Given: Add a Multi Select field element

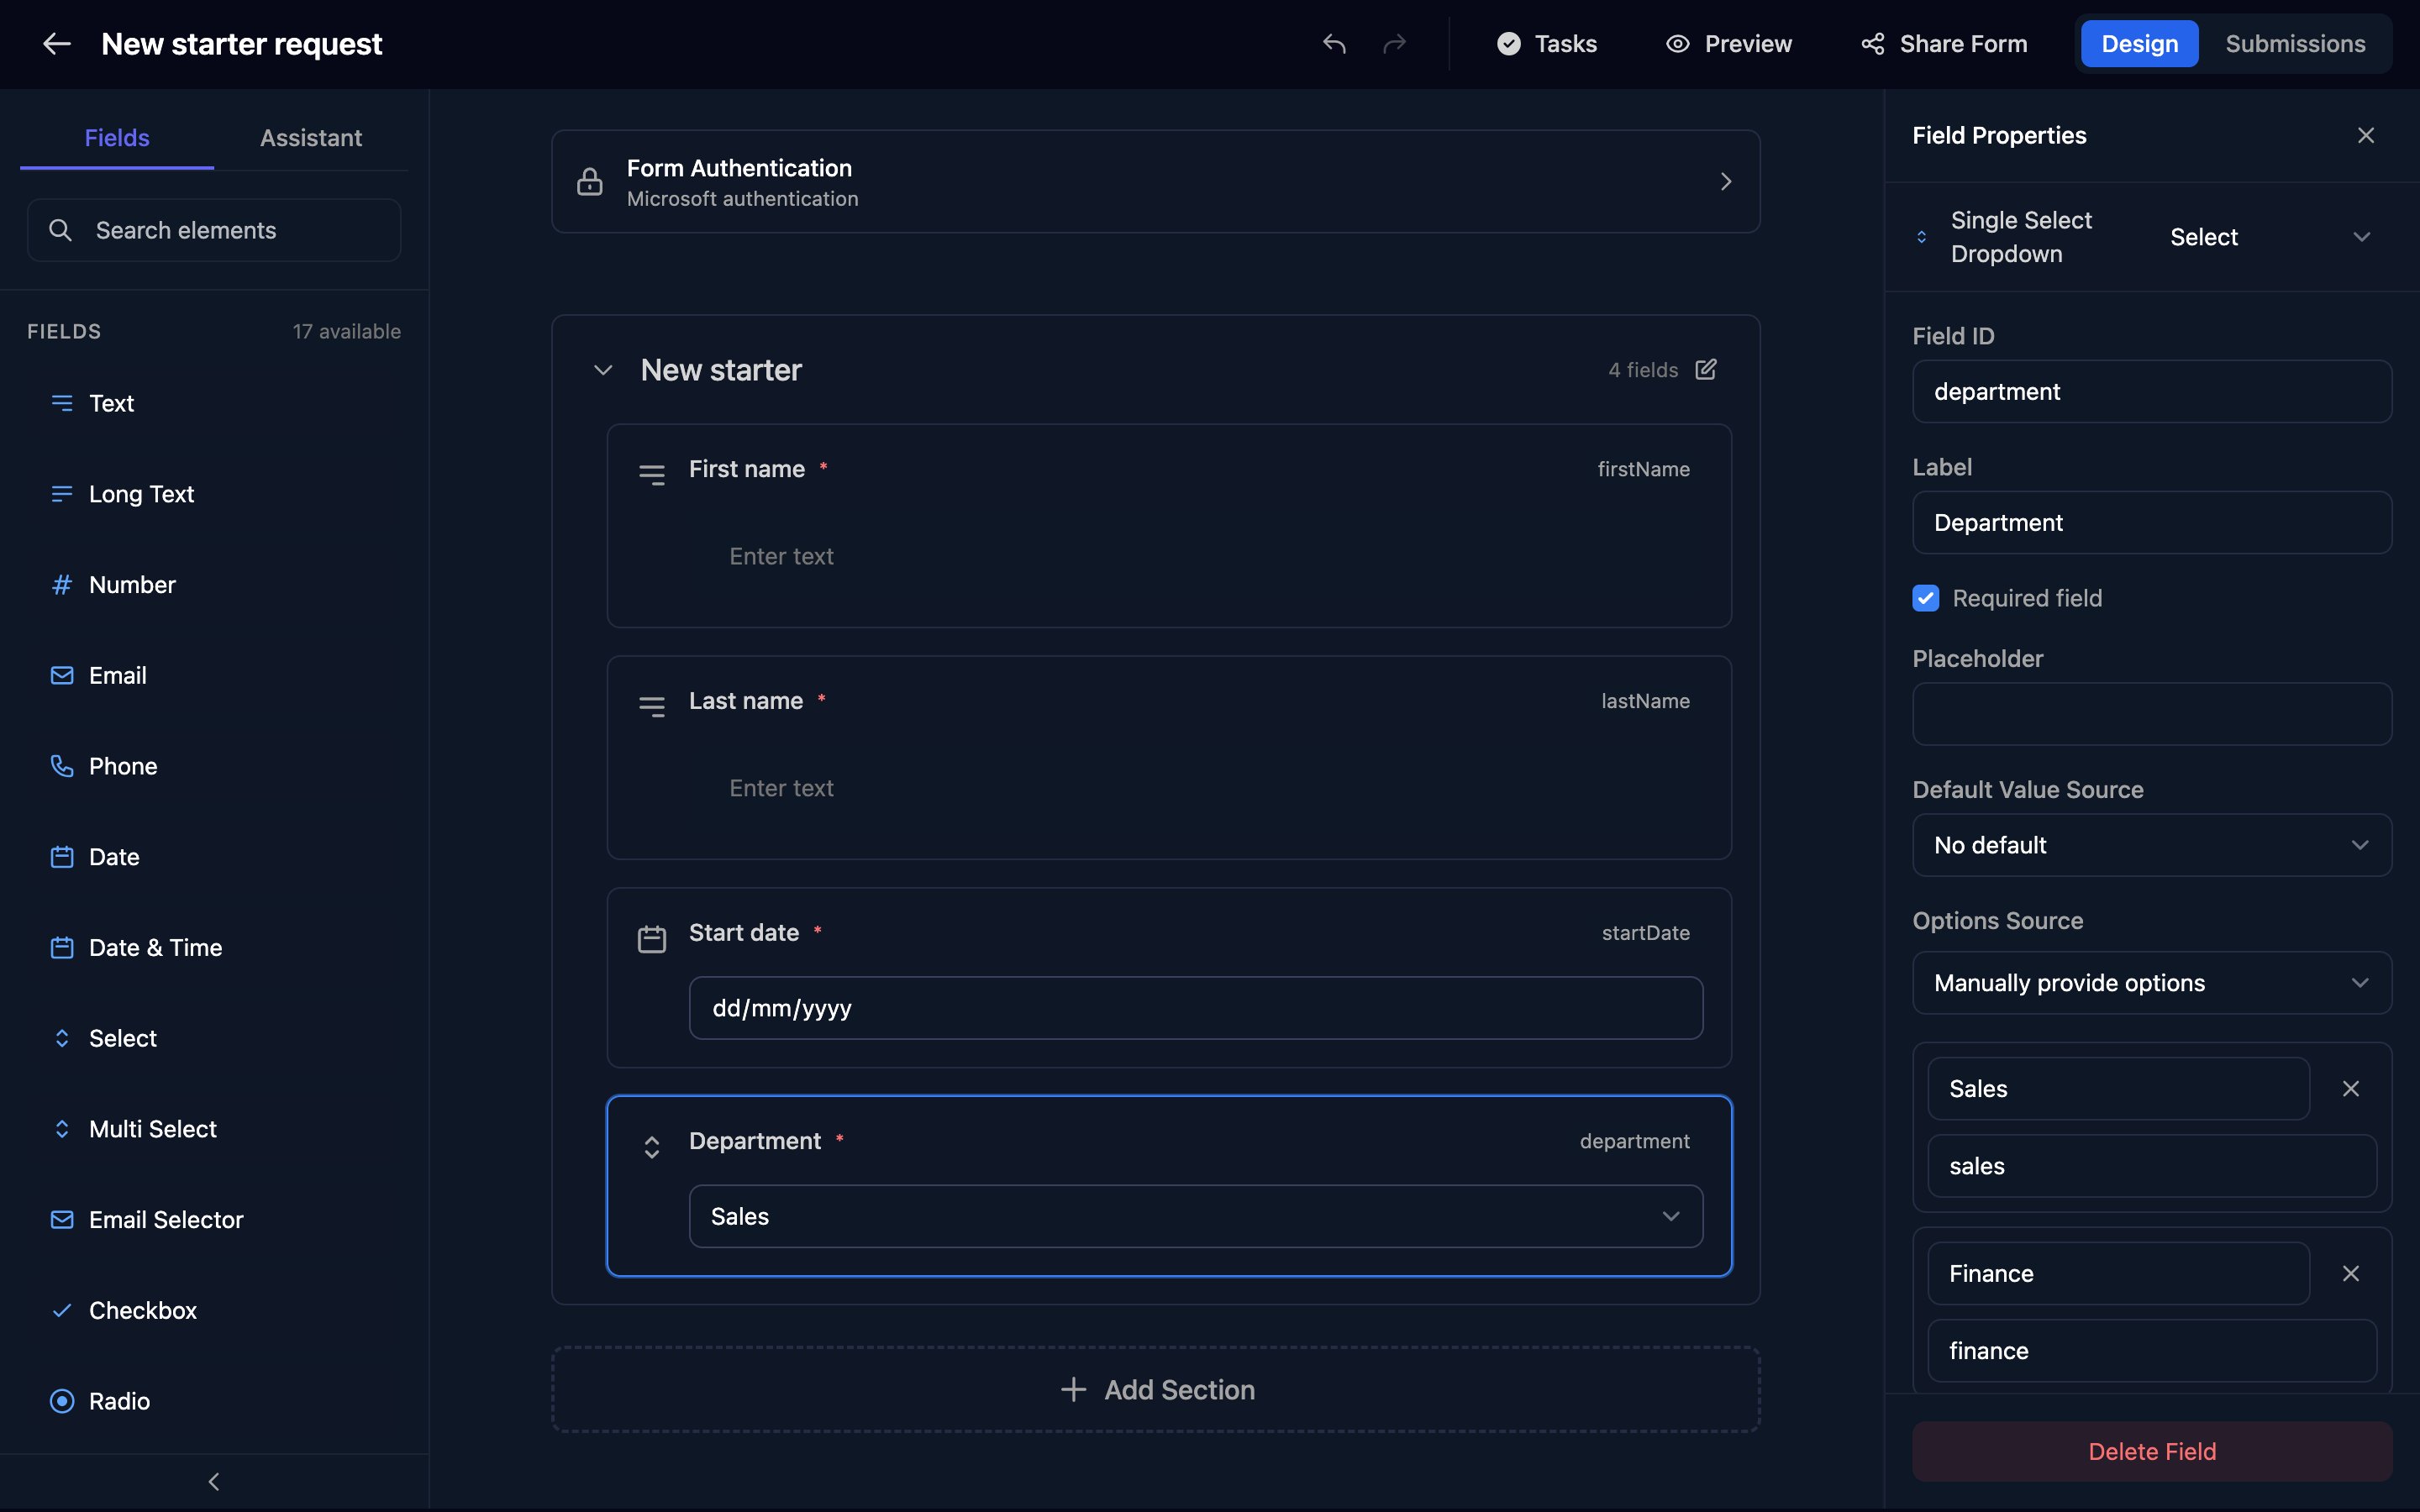Looking at the screenshot, I should click(x=214, y=1129).
